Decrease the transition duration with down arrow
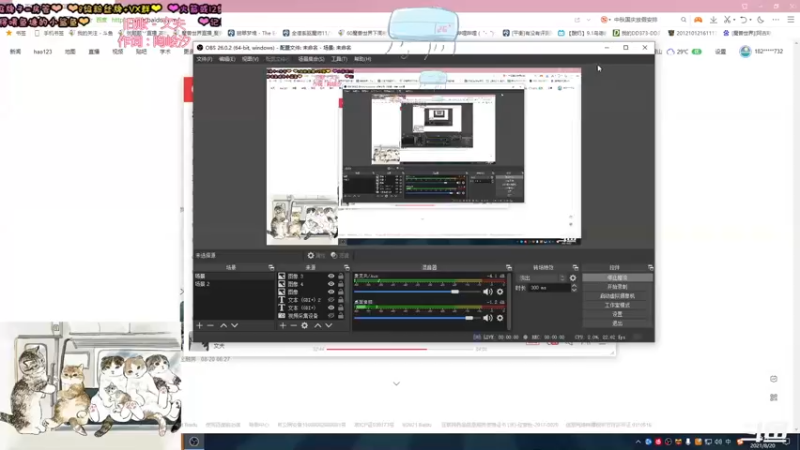The height and width of the screenshot is (450, 800). tap(574, 290)
